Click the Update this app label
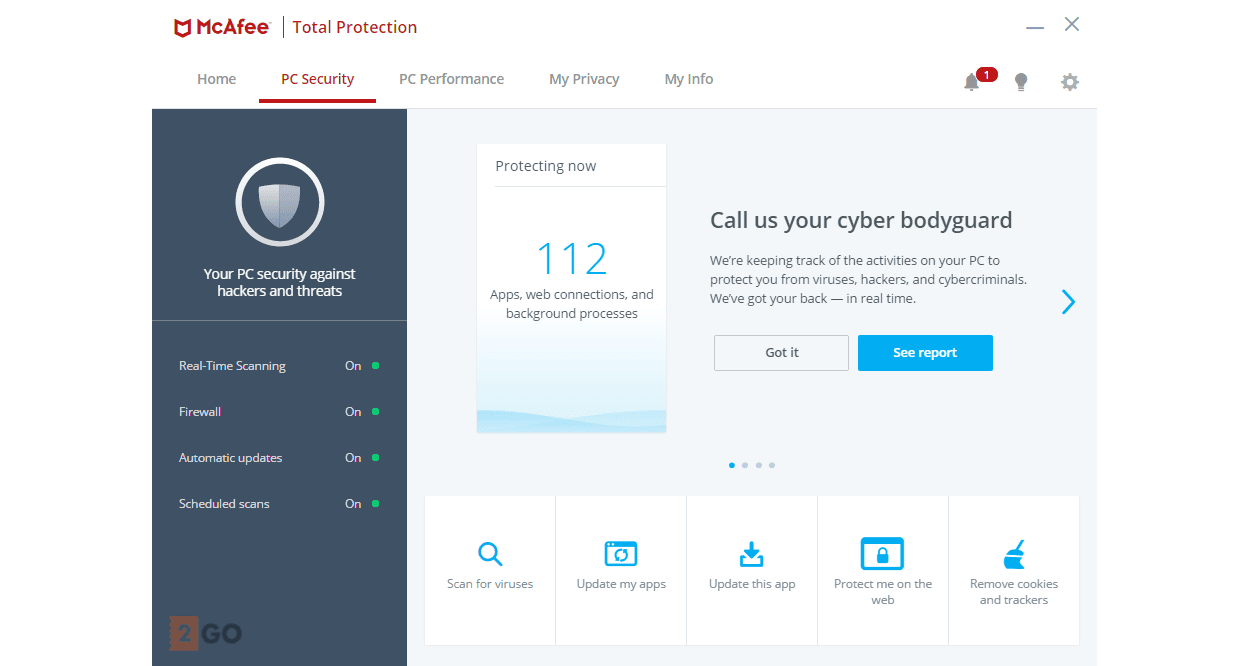This screenshot has width=1250, height=666. pyautogui.click(x=752, y=584)
